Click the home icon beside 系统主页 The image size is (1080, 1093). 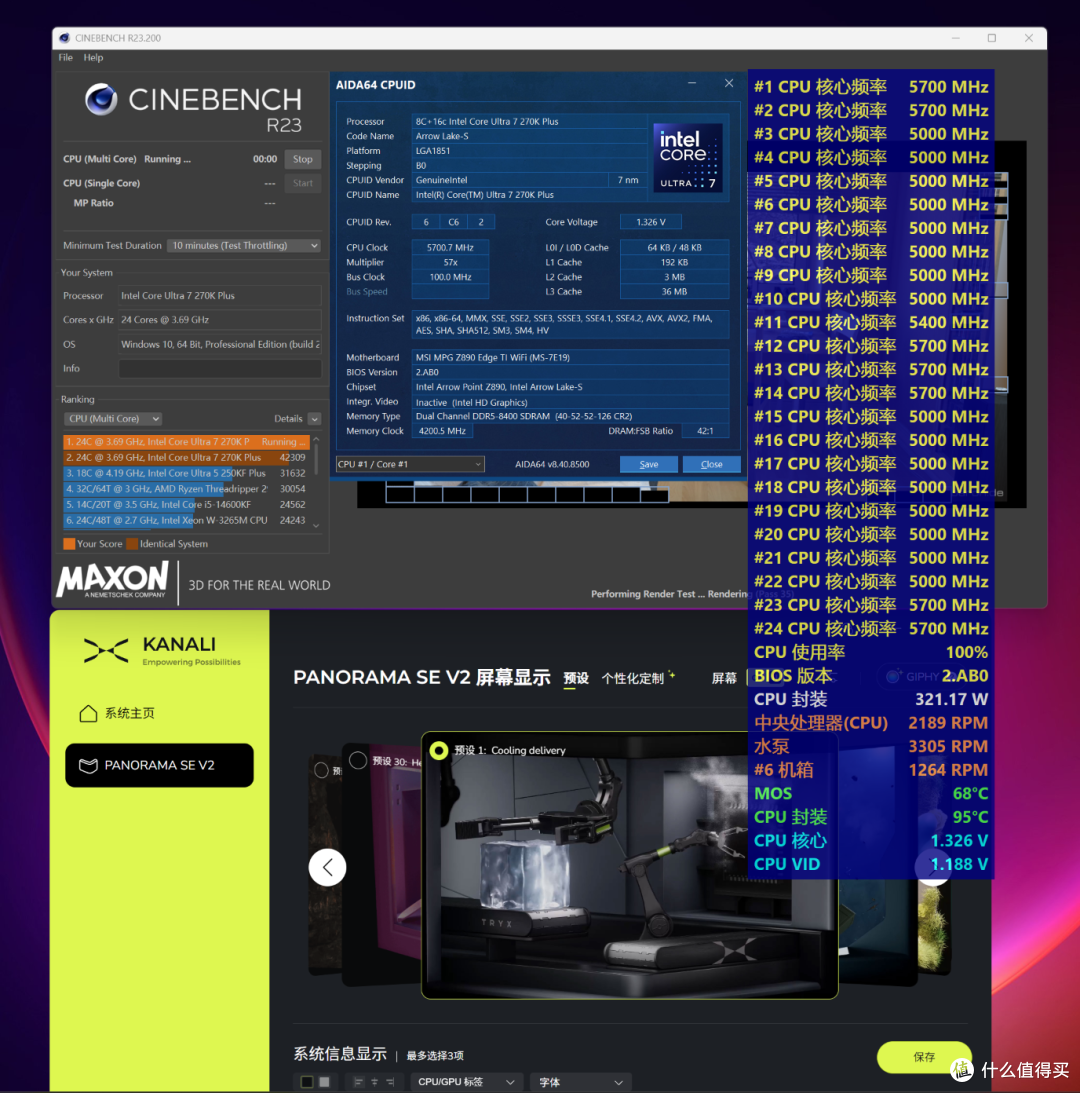point(88,713)
